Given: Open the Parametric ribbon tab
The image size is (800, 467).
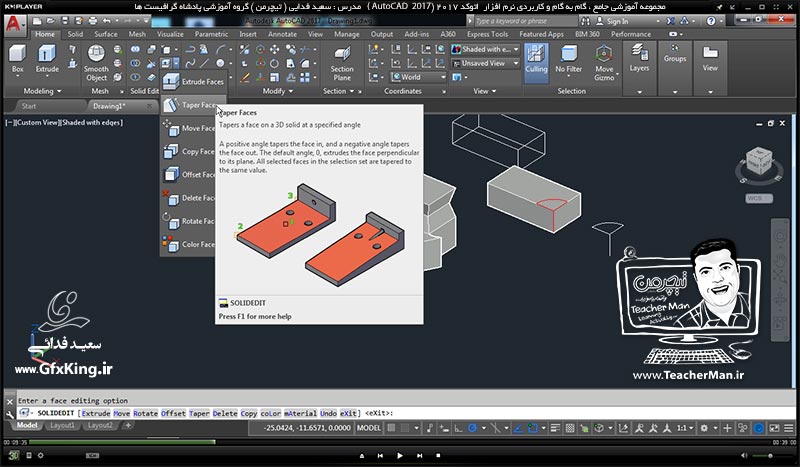Looking at the screenshot, I should 211,34.
